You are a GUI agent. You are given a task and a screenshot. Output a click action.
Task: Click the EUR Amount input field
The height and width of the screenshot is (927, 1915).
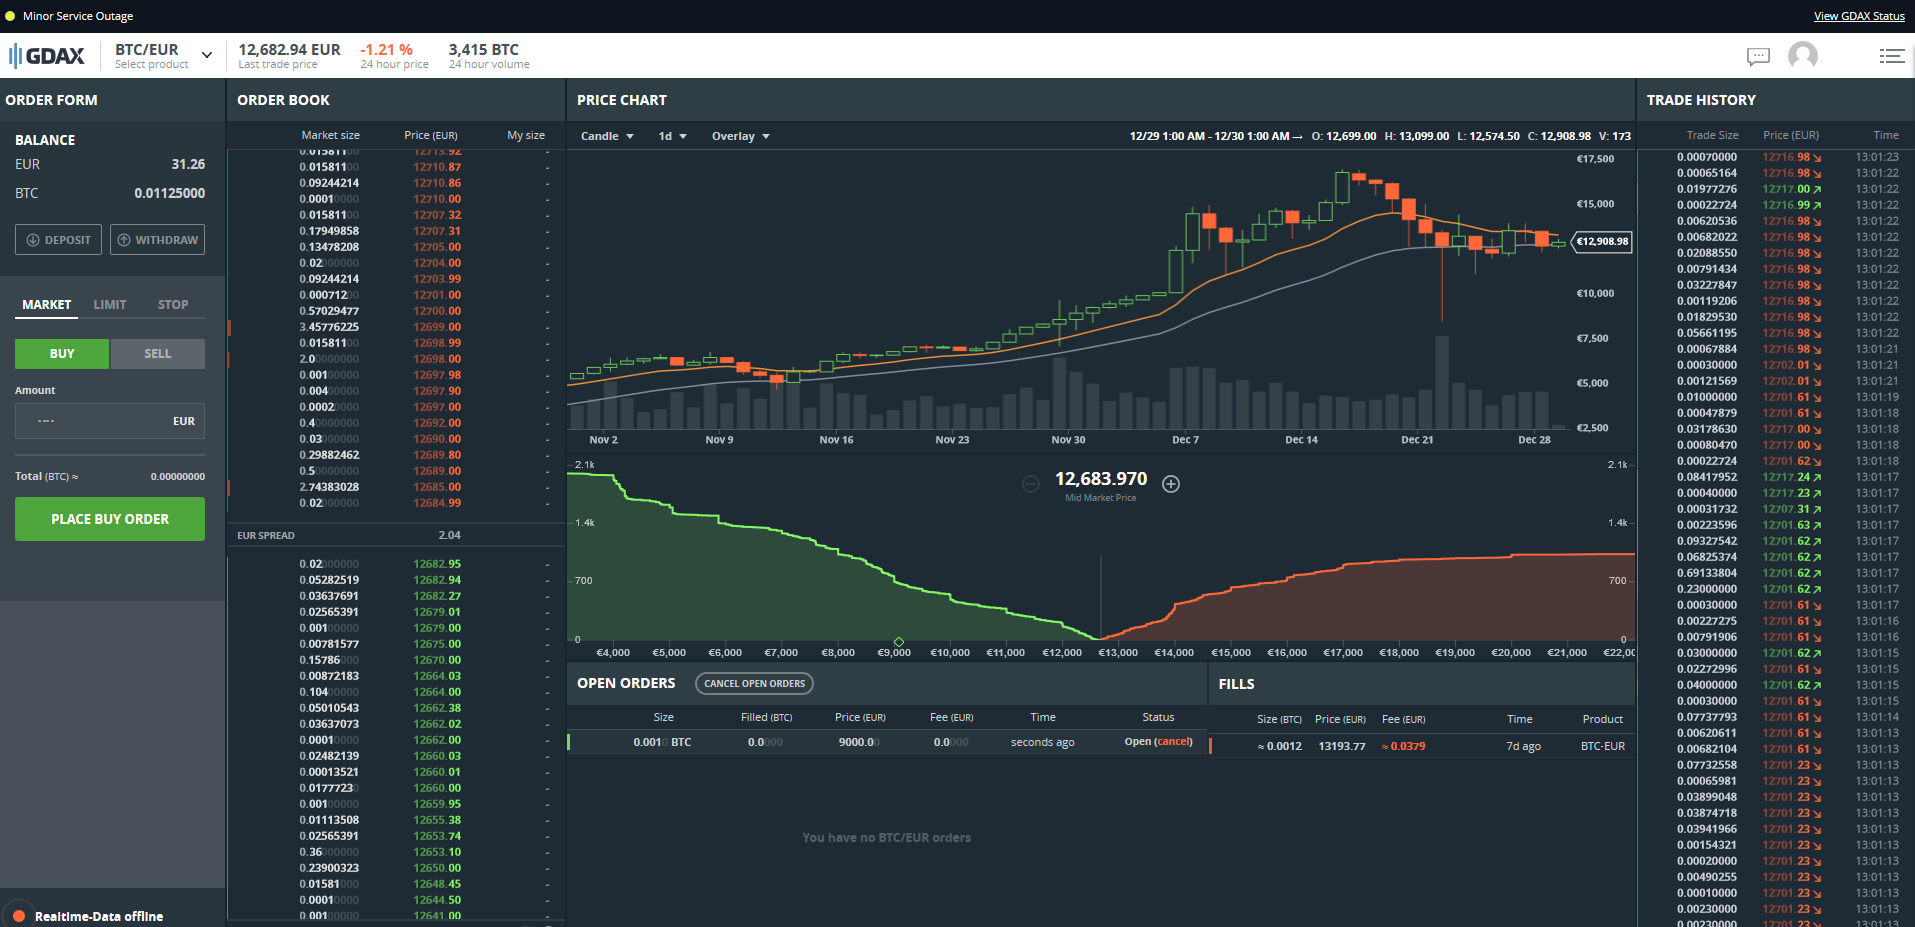[109, 420]
